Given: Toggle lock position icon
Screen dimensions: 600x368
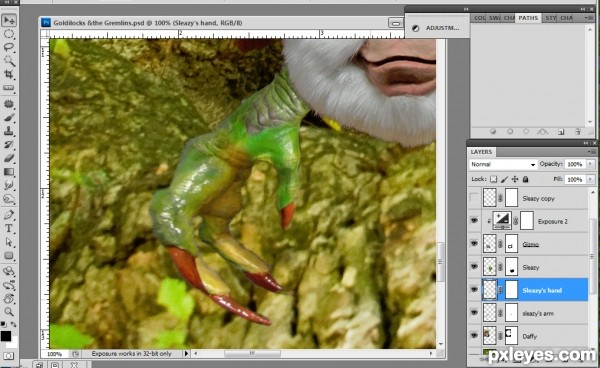Looking at the screenshot, I should pos(515,179).
